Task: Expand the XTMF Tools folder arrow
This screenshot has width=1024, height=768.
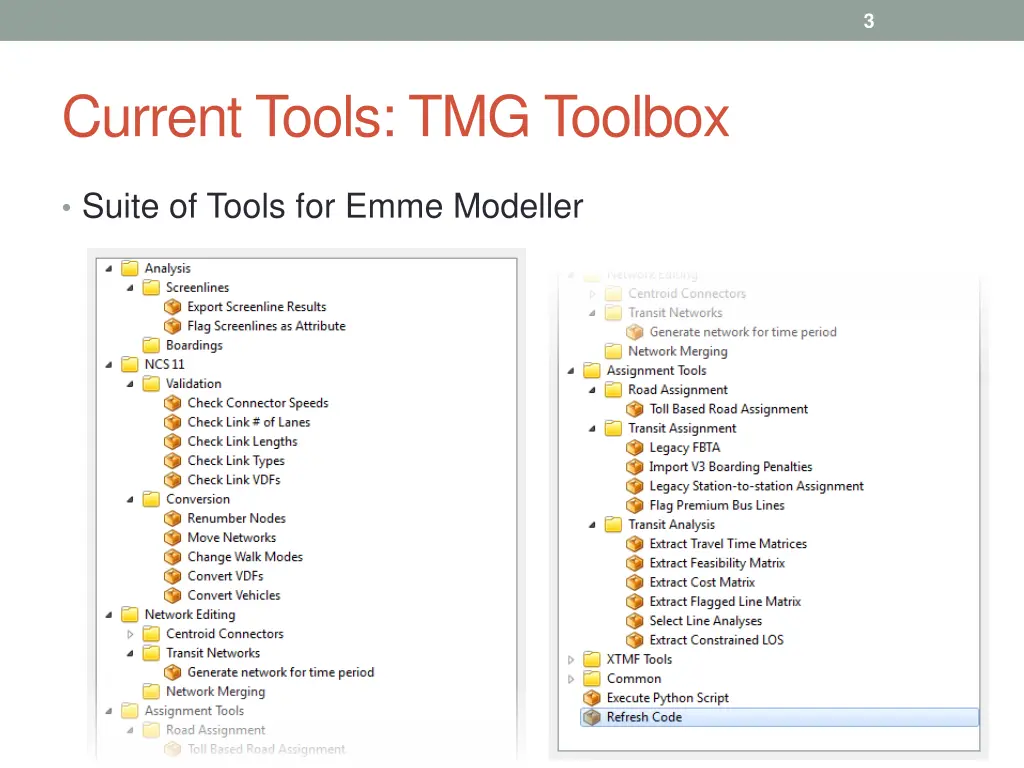Action: [571, 660]
